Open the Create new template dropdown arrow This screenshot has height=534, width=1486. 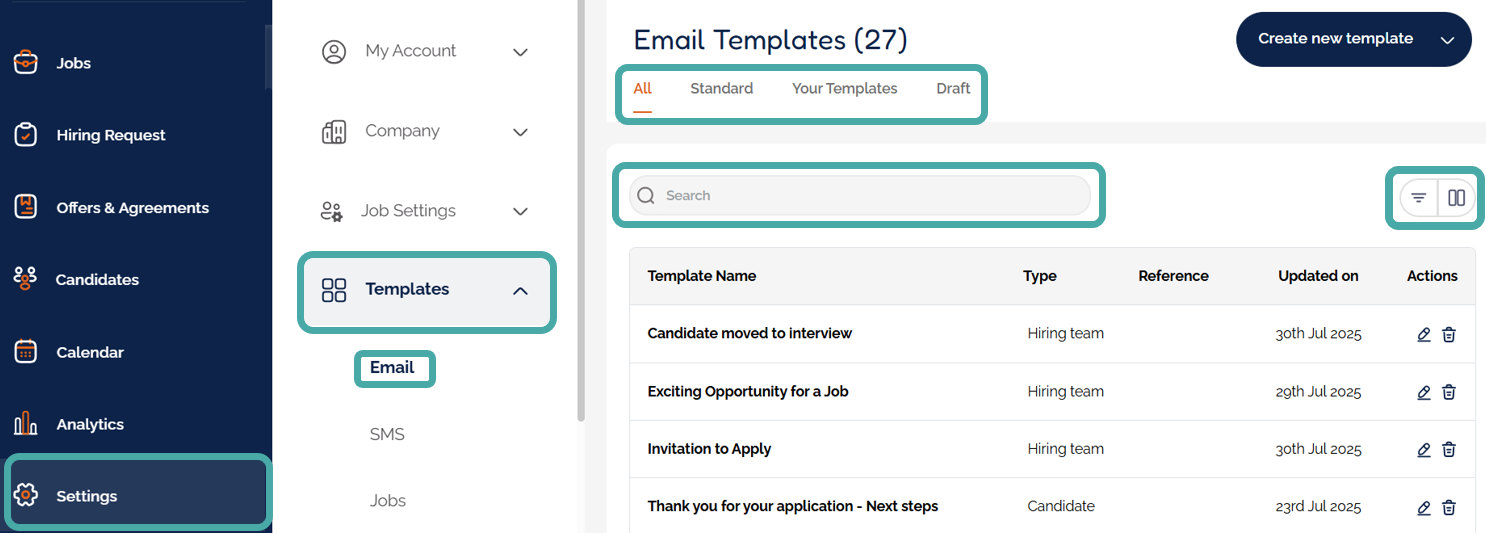click(1447, 40)
